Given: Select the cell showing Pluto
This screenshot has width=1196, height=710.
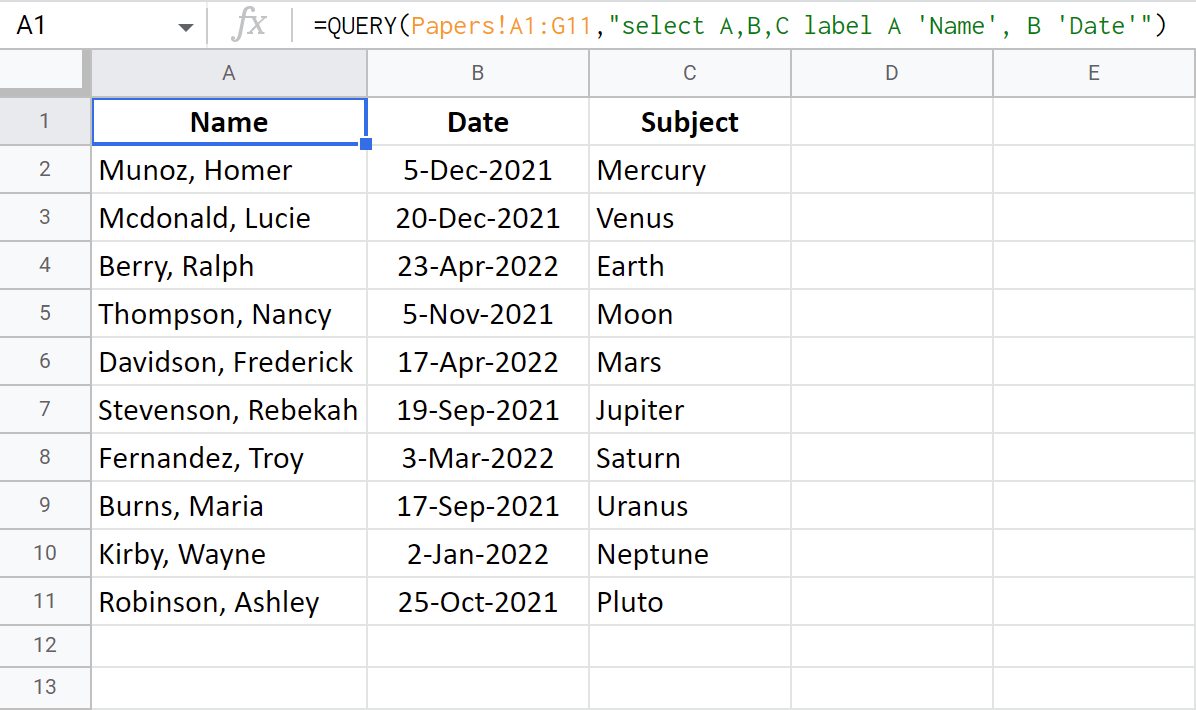Looking at the screenshot, I should click(689, 601).
